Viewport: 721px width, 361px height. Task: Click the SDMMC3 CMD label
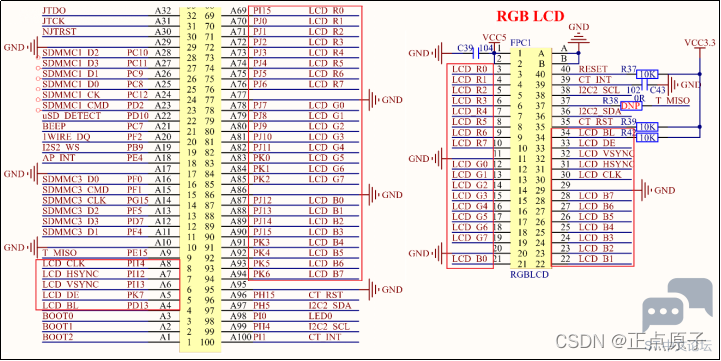tap(75, 190)
